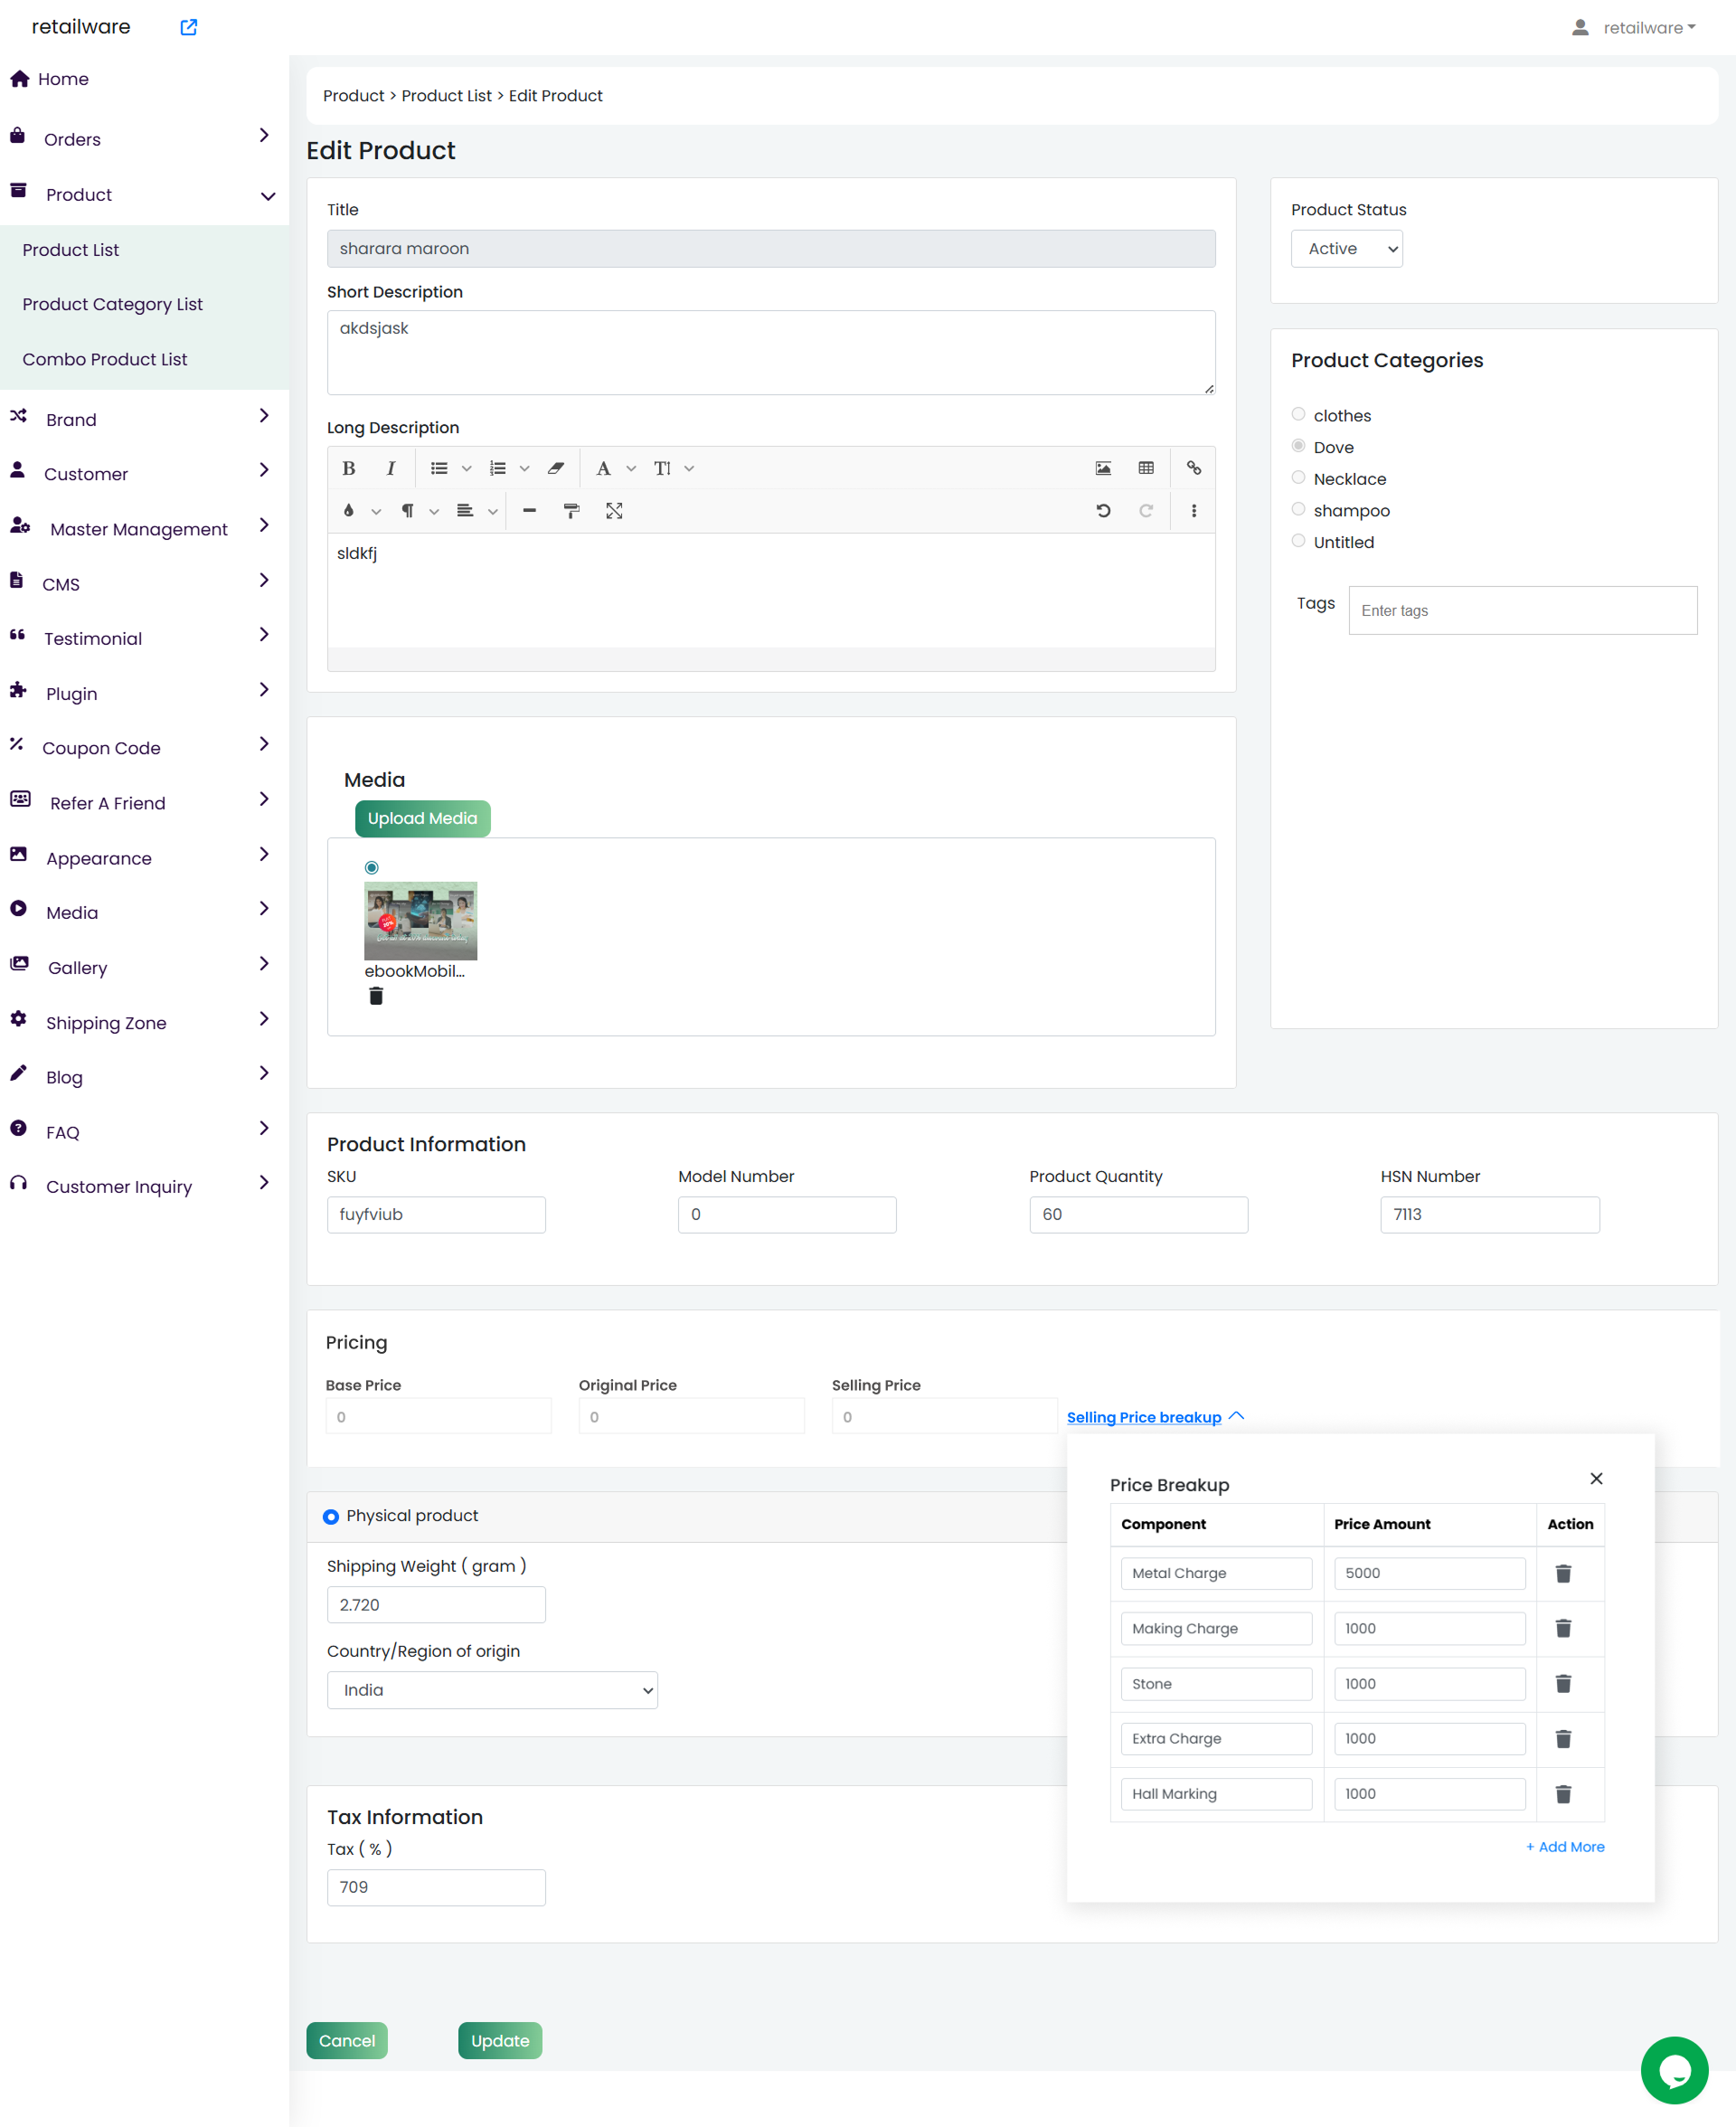1736x2127 pixels.
Task: Insert an image via editor toolbar
Action: (1103, 468)
